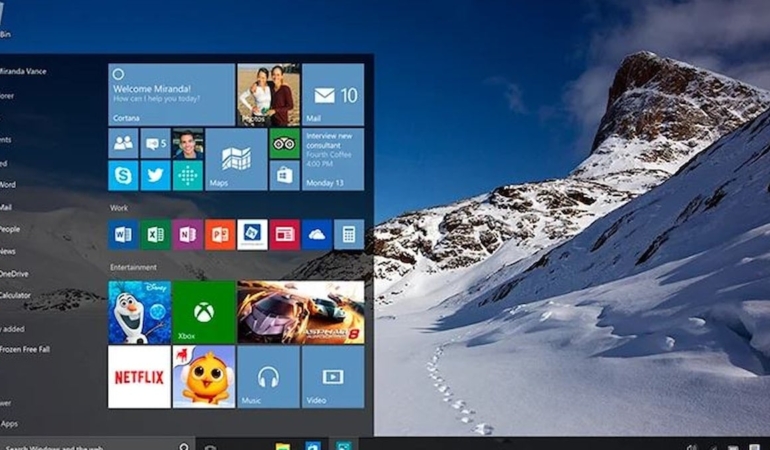Click the microphone icon in the search box
The height and width of the screenshot is (450, 770).
pyautogui.click(x=184, y=447)
